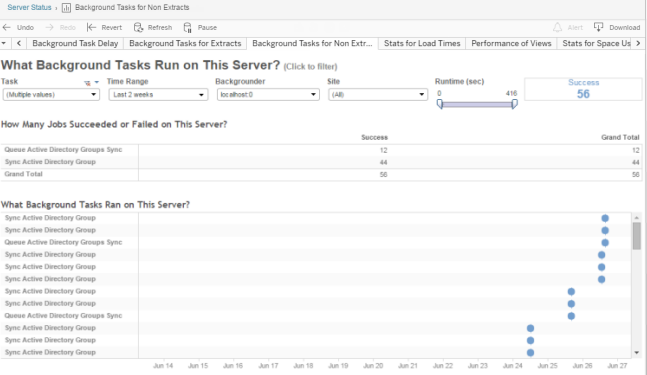Click the task list scrollbar thumb
This screenshot has width=647, height=375.
pos(637,236)
